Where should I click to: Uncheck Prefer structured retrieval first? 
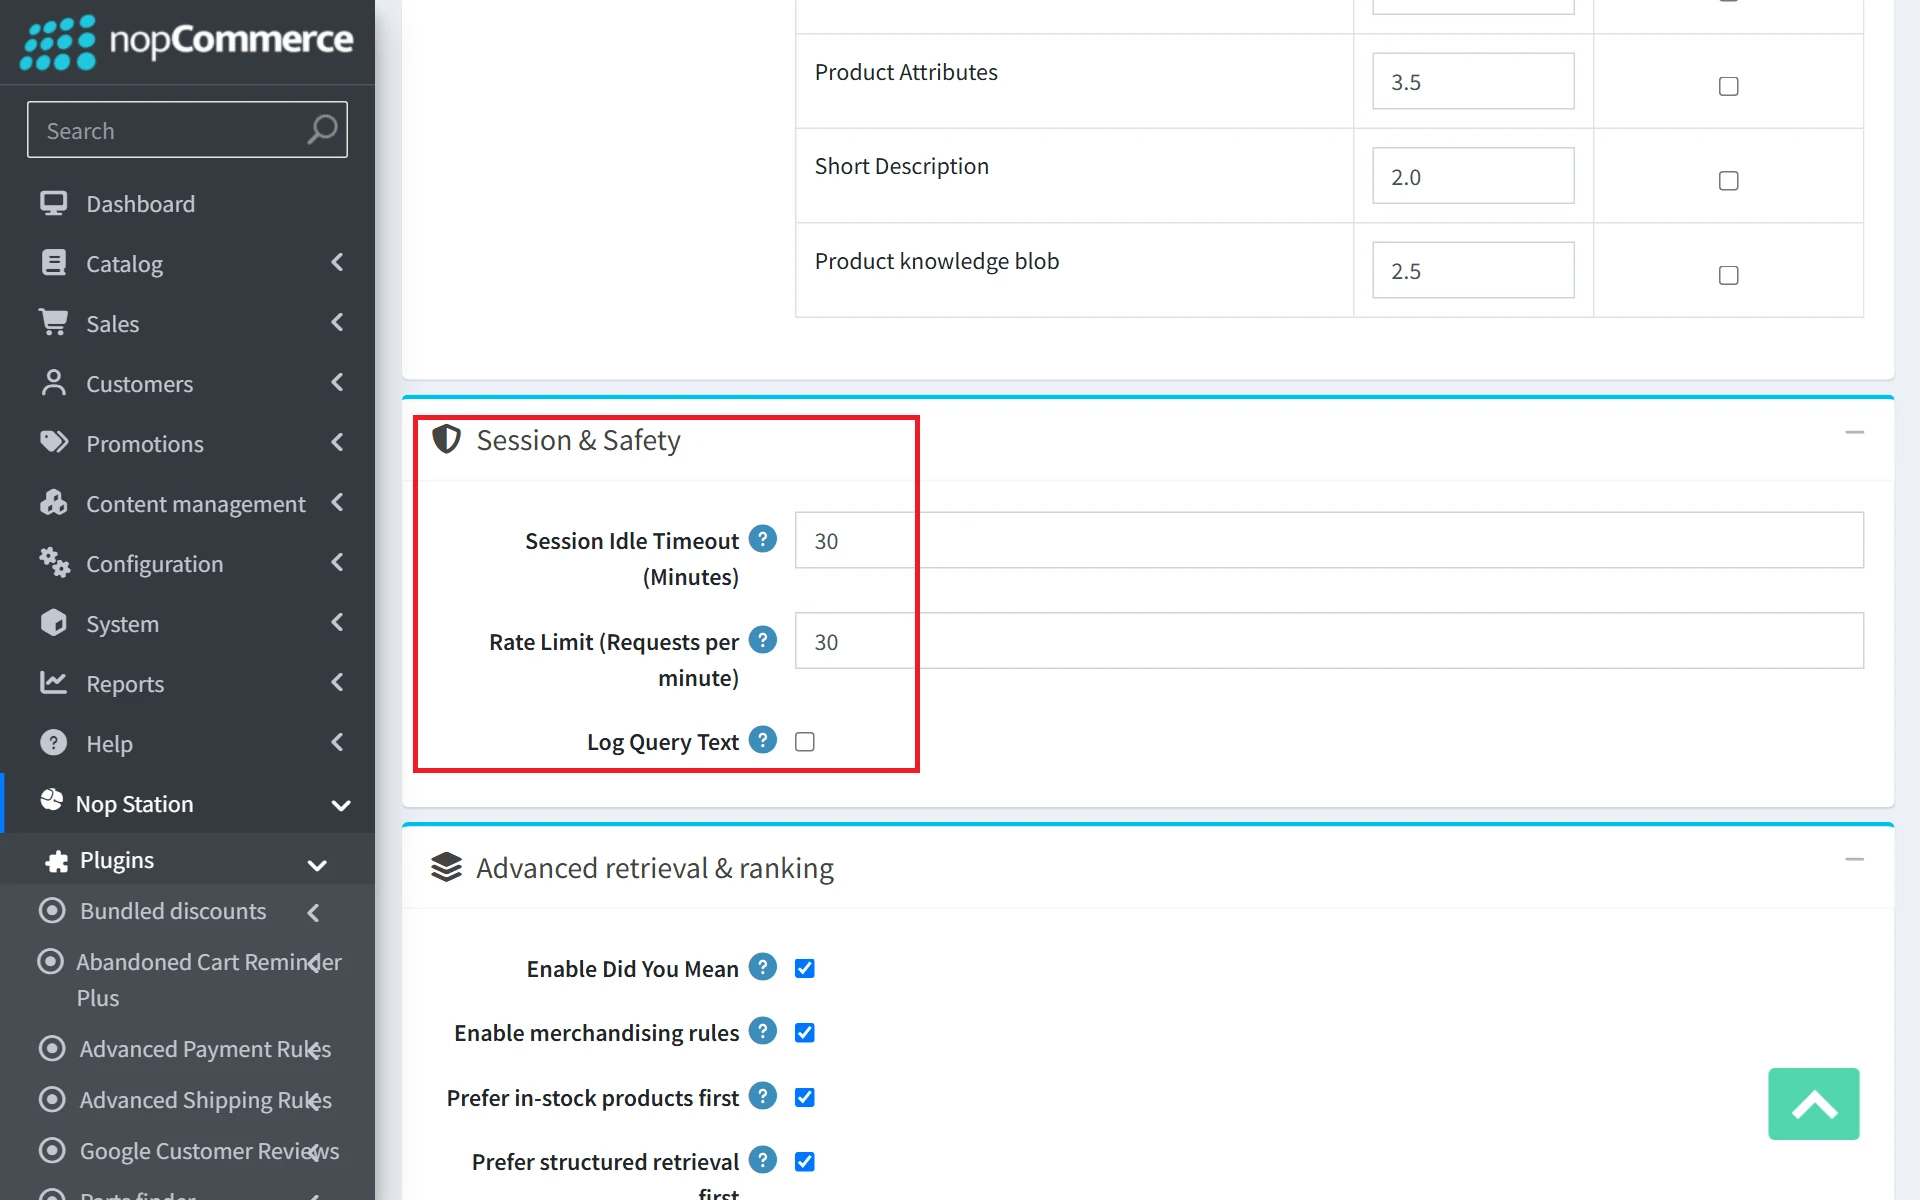click(x=804, y=1161)
